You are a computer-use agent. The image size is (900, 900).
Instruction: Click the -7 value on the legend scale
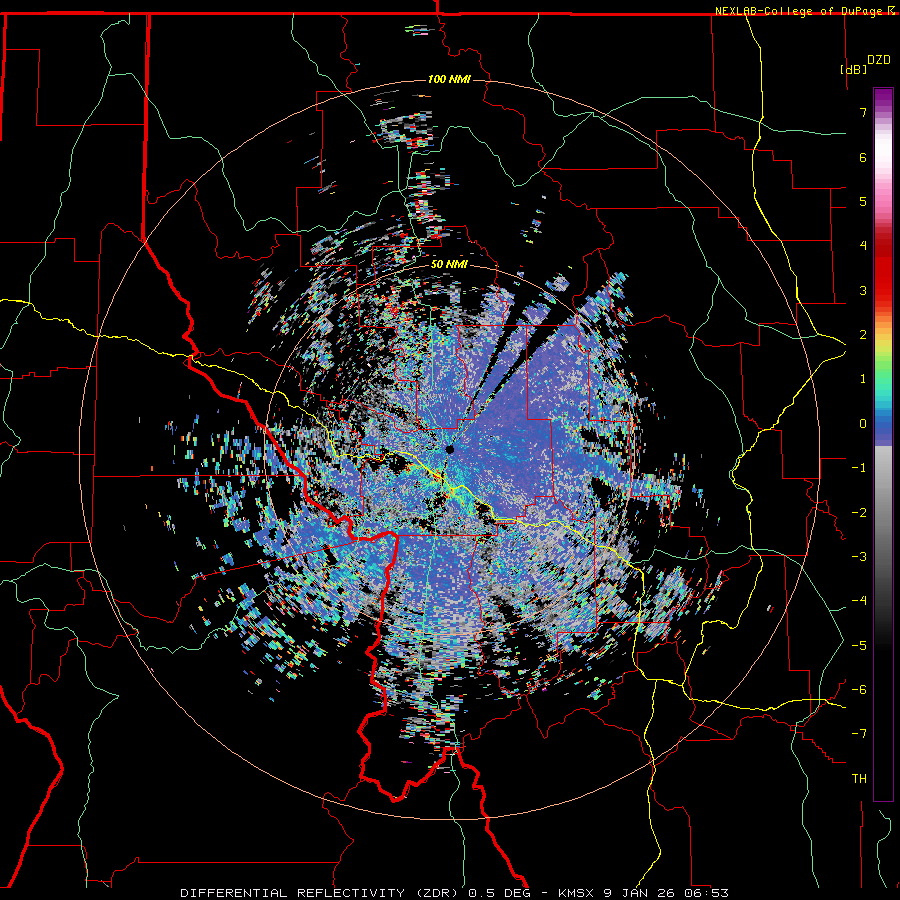click(859, 734)
